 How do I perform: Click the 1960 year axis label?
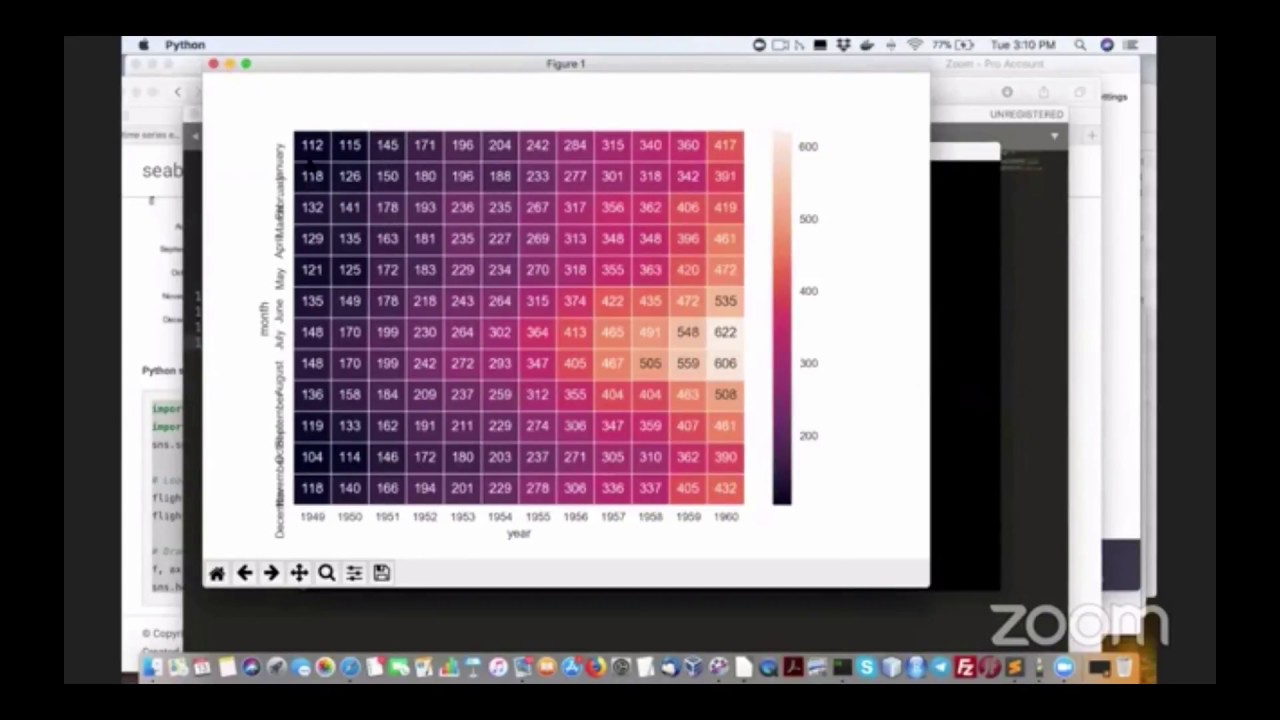(725, 517)
